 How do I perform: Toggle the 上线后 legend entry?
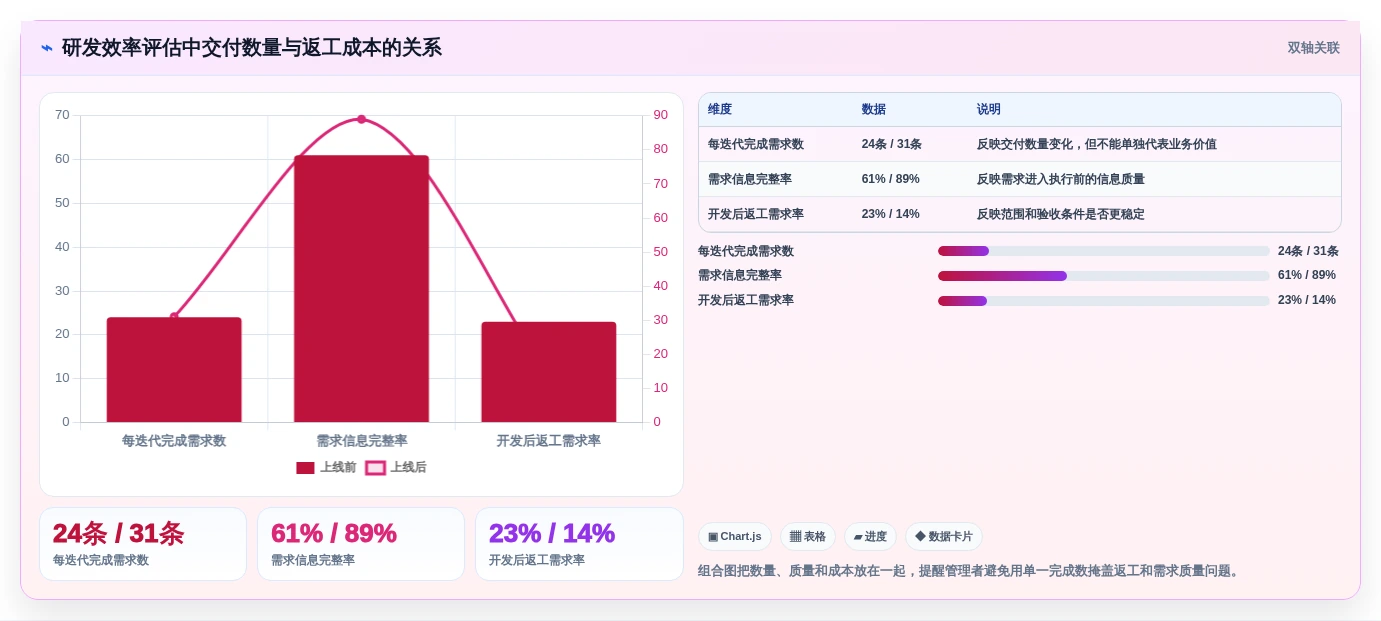pyautogui.click(x=396, y=467)
